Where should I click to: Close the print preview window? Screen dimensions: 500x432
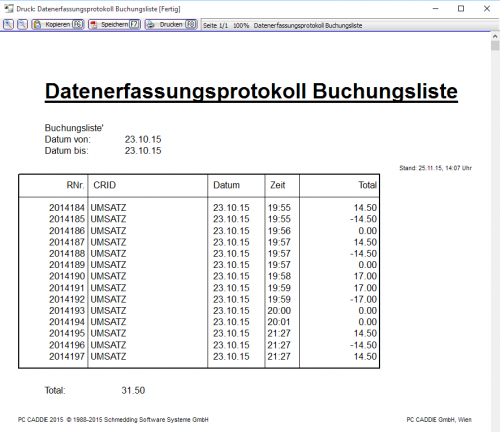[487, 9]
